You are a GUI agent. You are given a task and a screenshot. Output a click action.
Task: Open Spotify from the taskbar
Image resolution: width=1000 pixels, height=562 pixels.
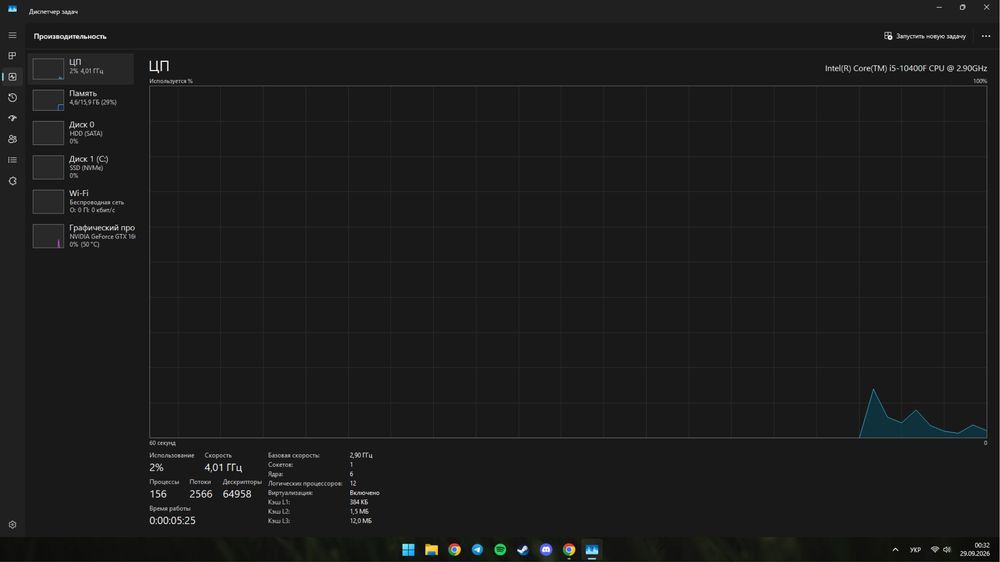(x=500, y=550)
